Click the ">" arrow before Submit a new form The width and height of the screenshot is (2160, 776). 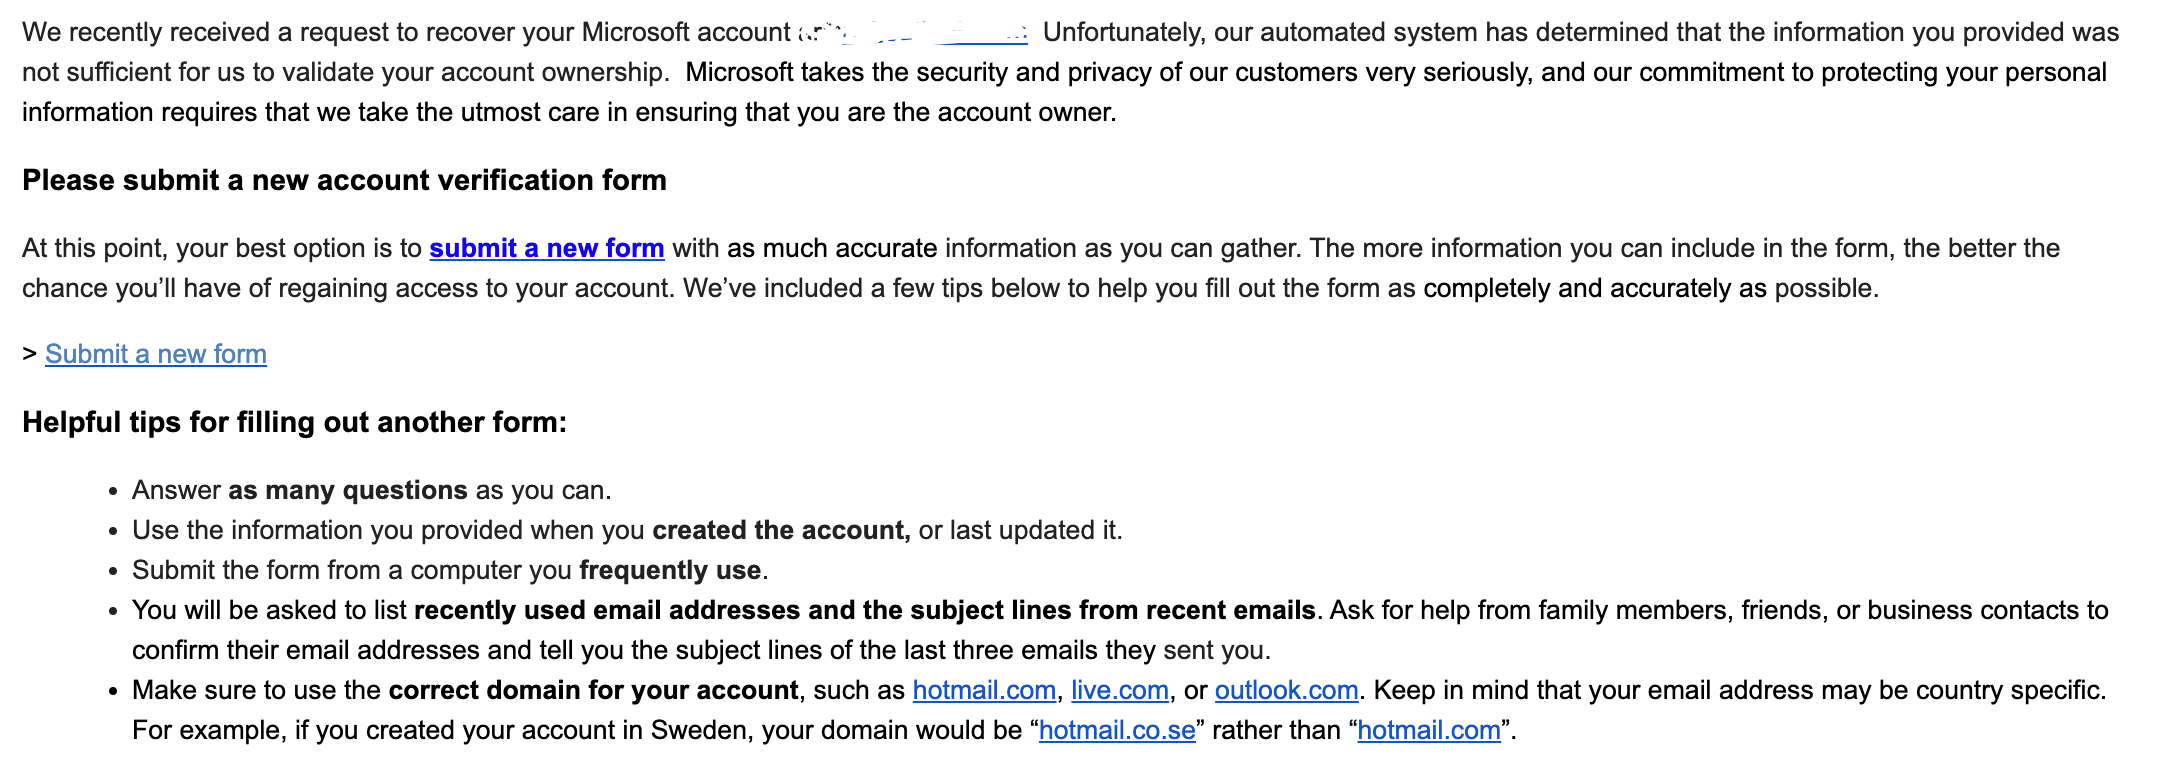(30, 354)
